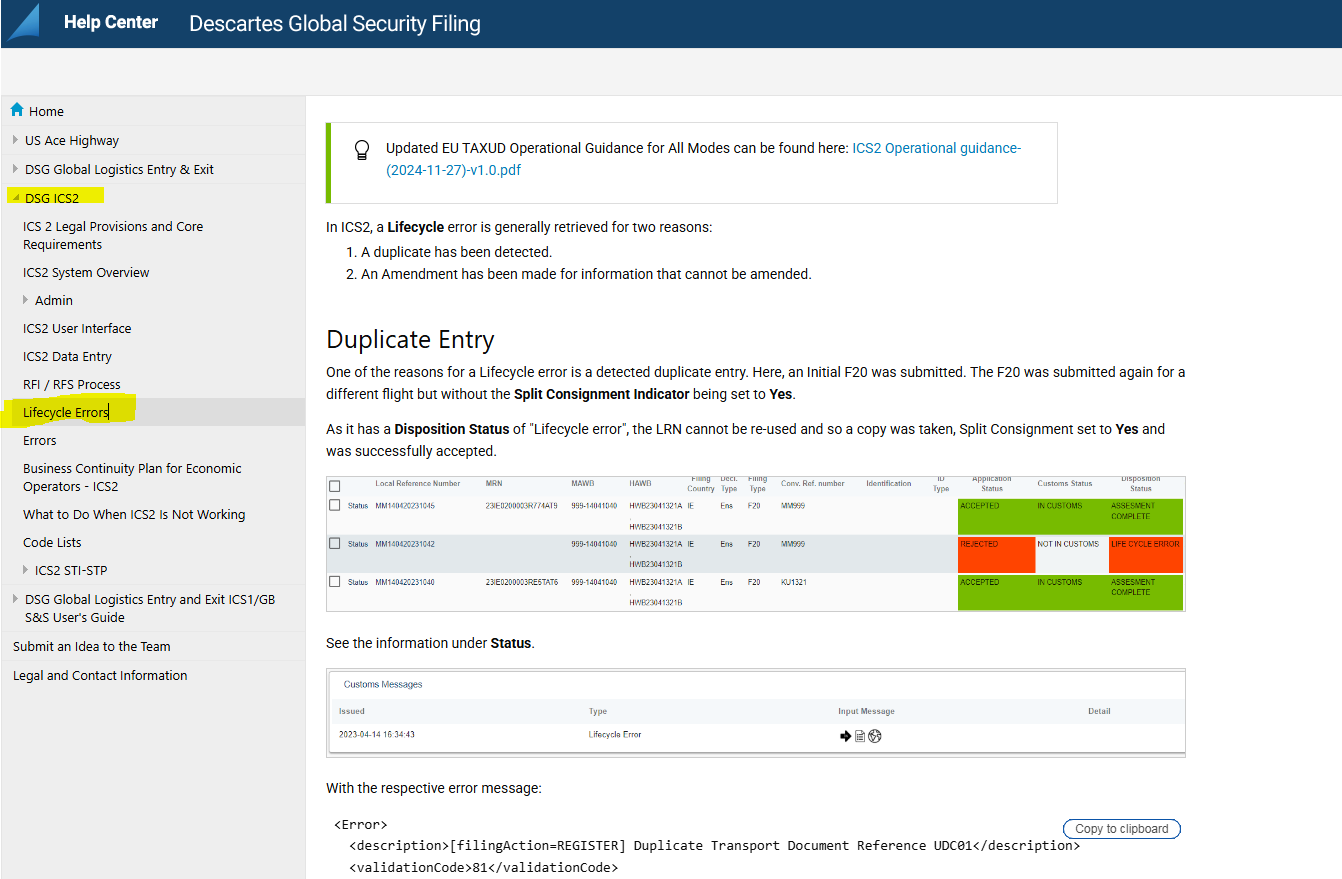1342x879 pixels.
Task: Click the Descartes Global Security Filing title
Action: pos(335,22)
